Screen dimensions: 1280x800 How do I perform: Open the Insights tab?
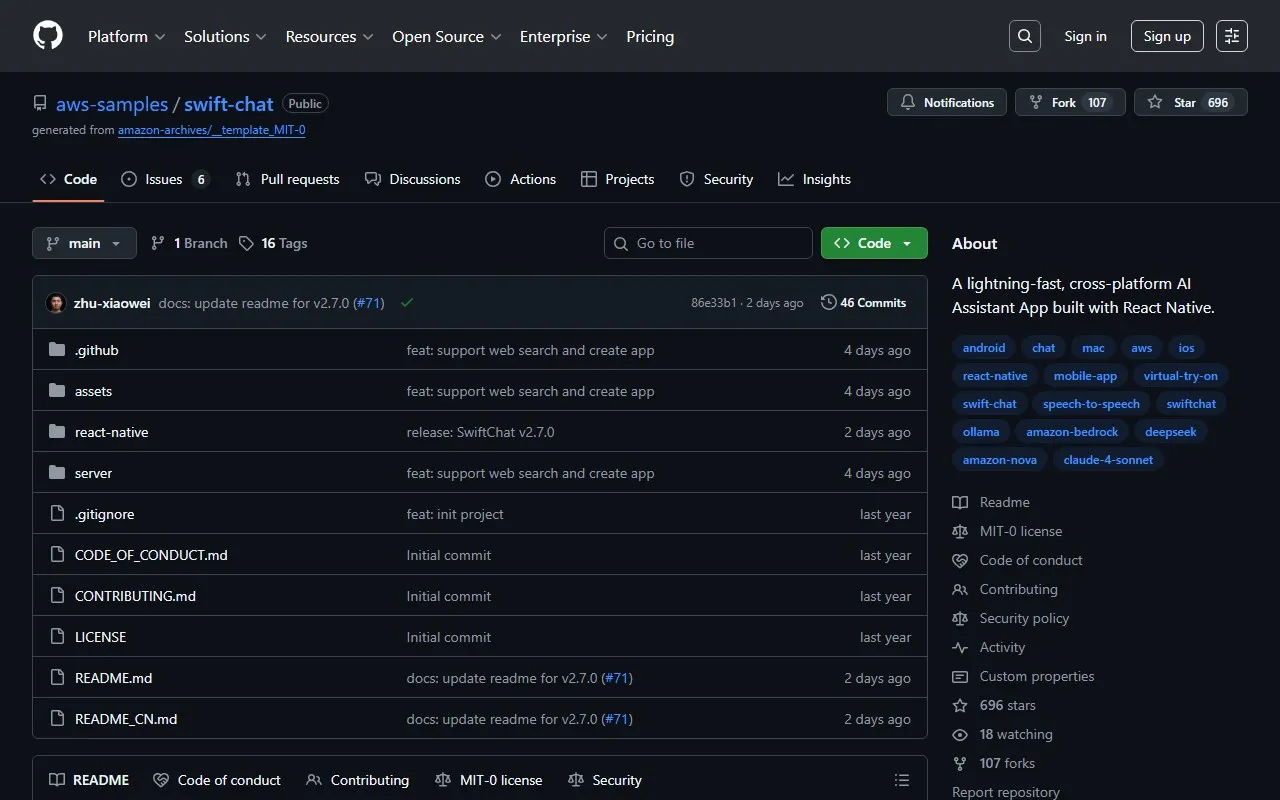pyautogui.click(x=814, y=179)
